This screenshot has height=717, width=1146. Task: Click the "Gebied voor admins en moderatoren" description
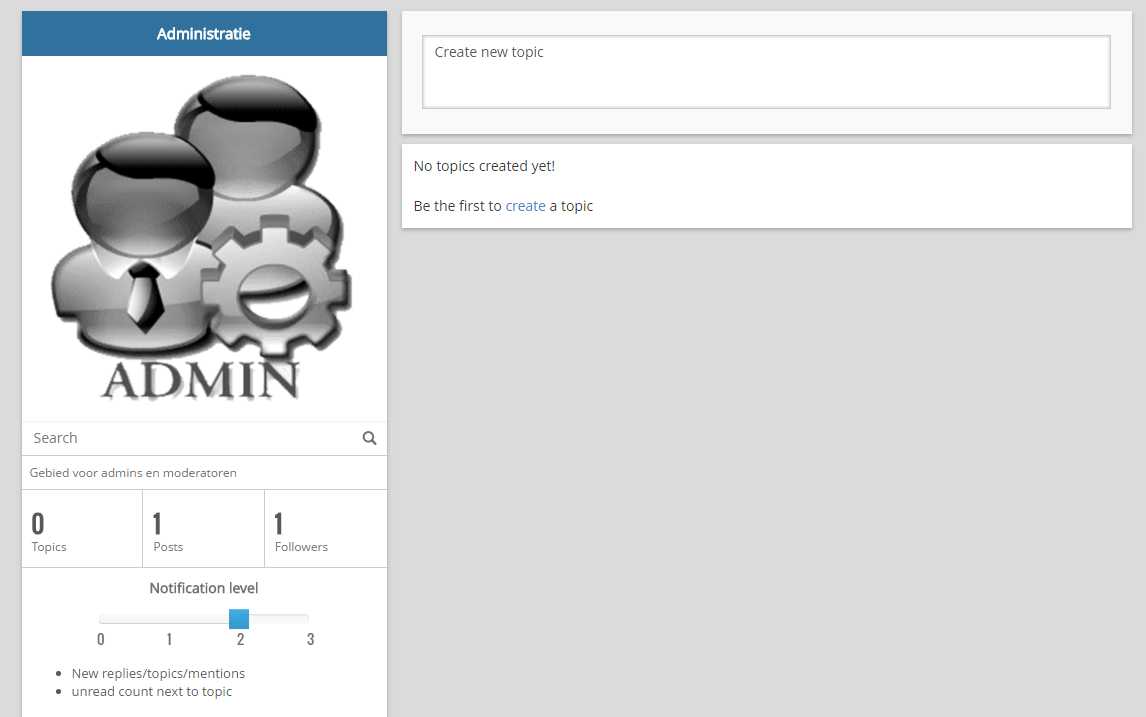(x=133, y=473)
